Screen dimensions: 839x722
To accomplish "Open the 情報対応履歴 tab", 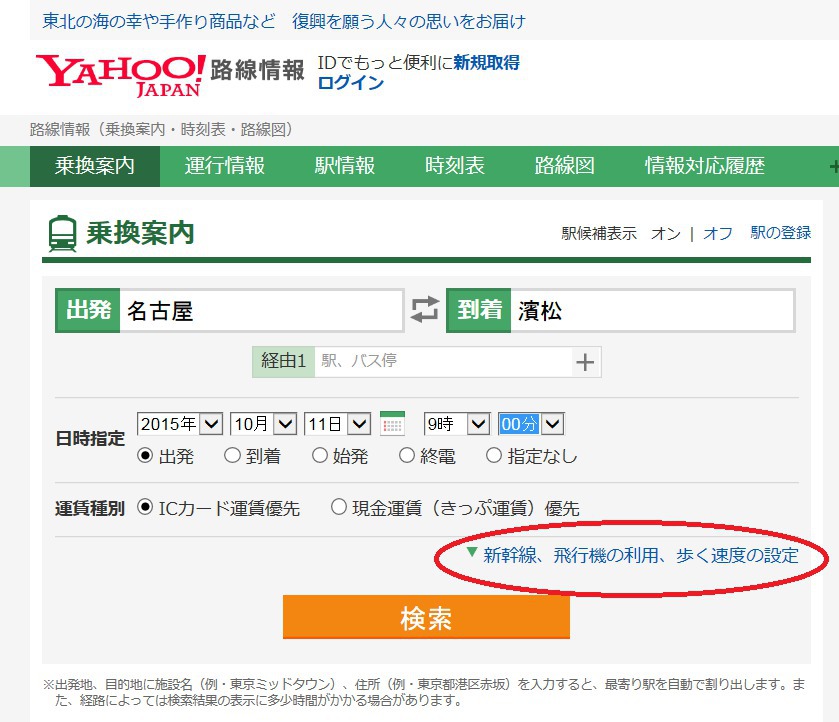I will [x=705, y=166].
